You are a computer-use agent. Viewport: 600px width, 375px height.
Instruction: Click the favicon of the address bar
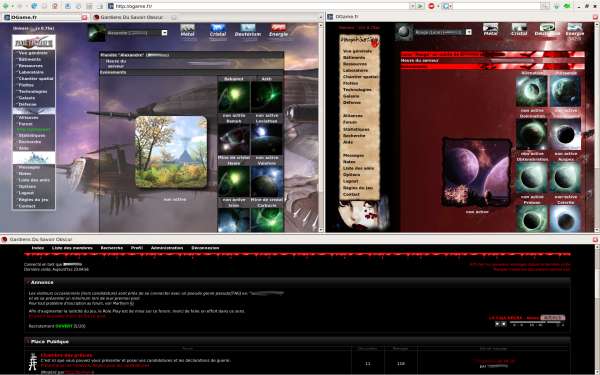pos(111,6)
